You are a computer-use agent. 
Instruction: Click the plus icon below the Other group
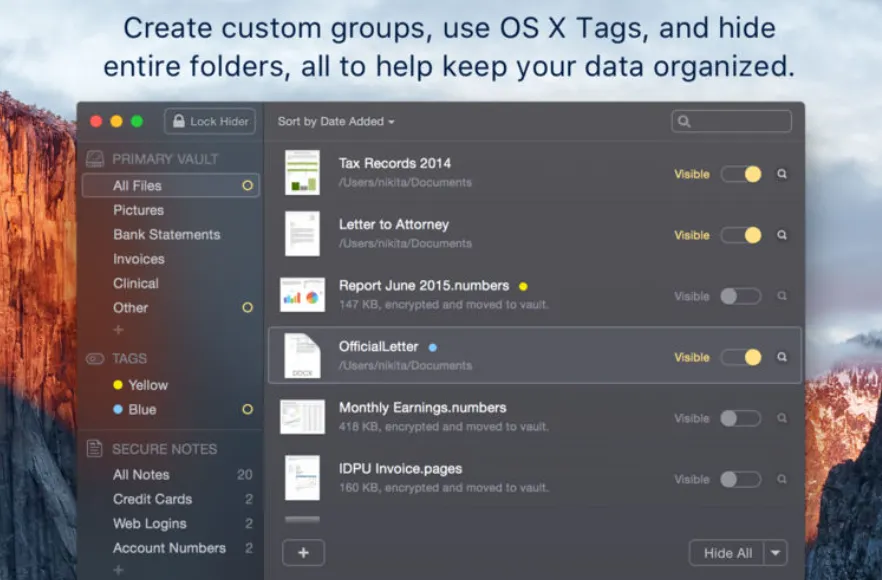tap(118, 330)
